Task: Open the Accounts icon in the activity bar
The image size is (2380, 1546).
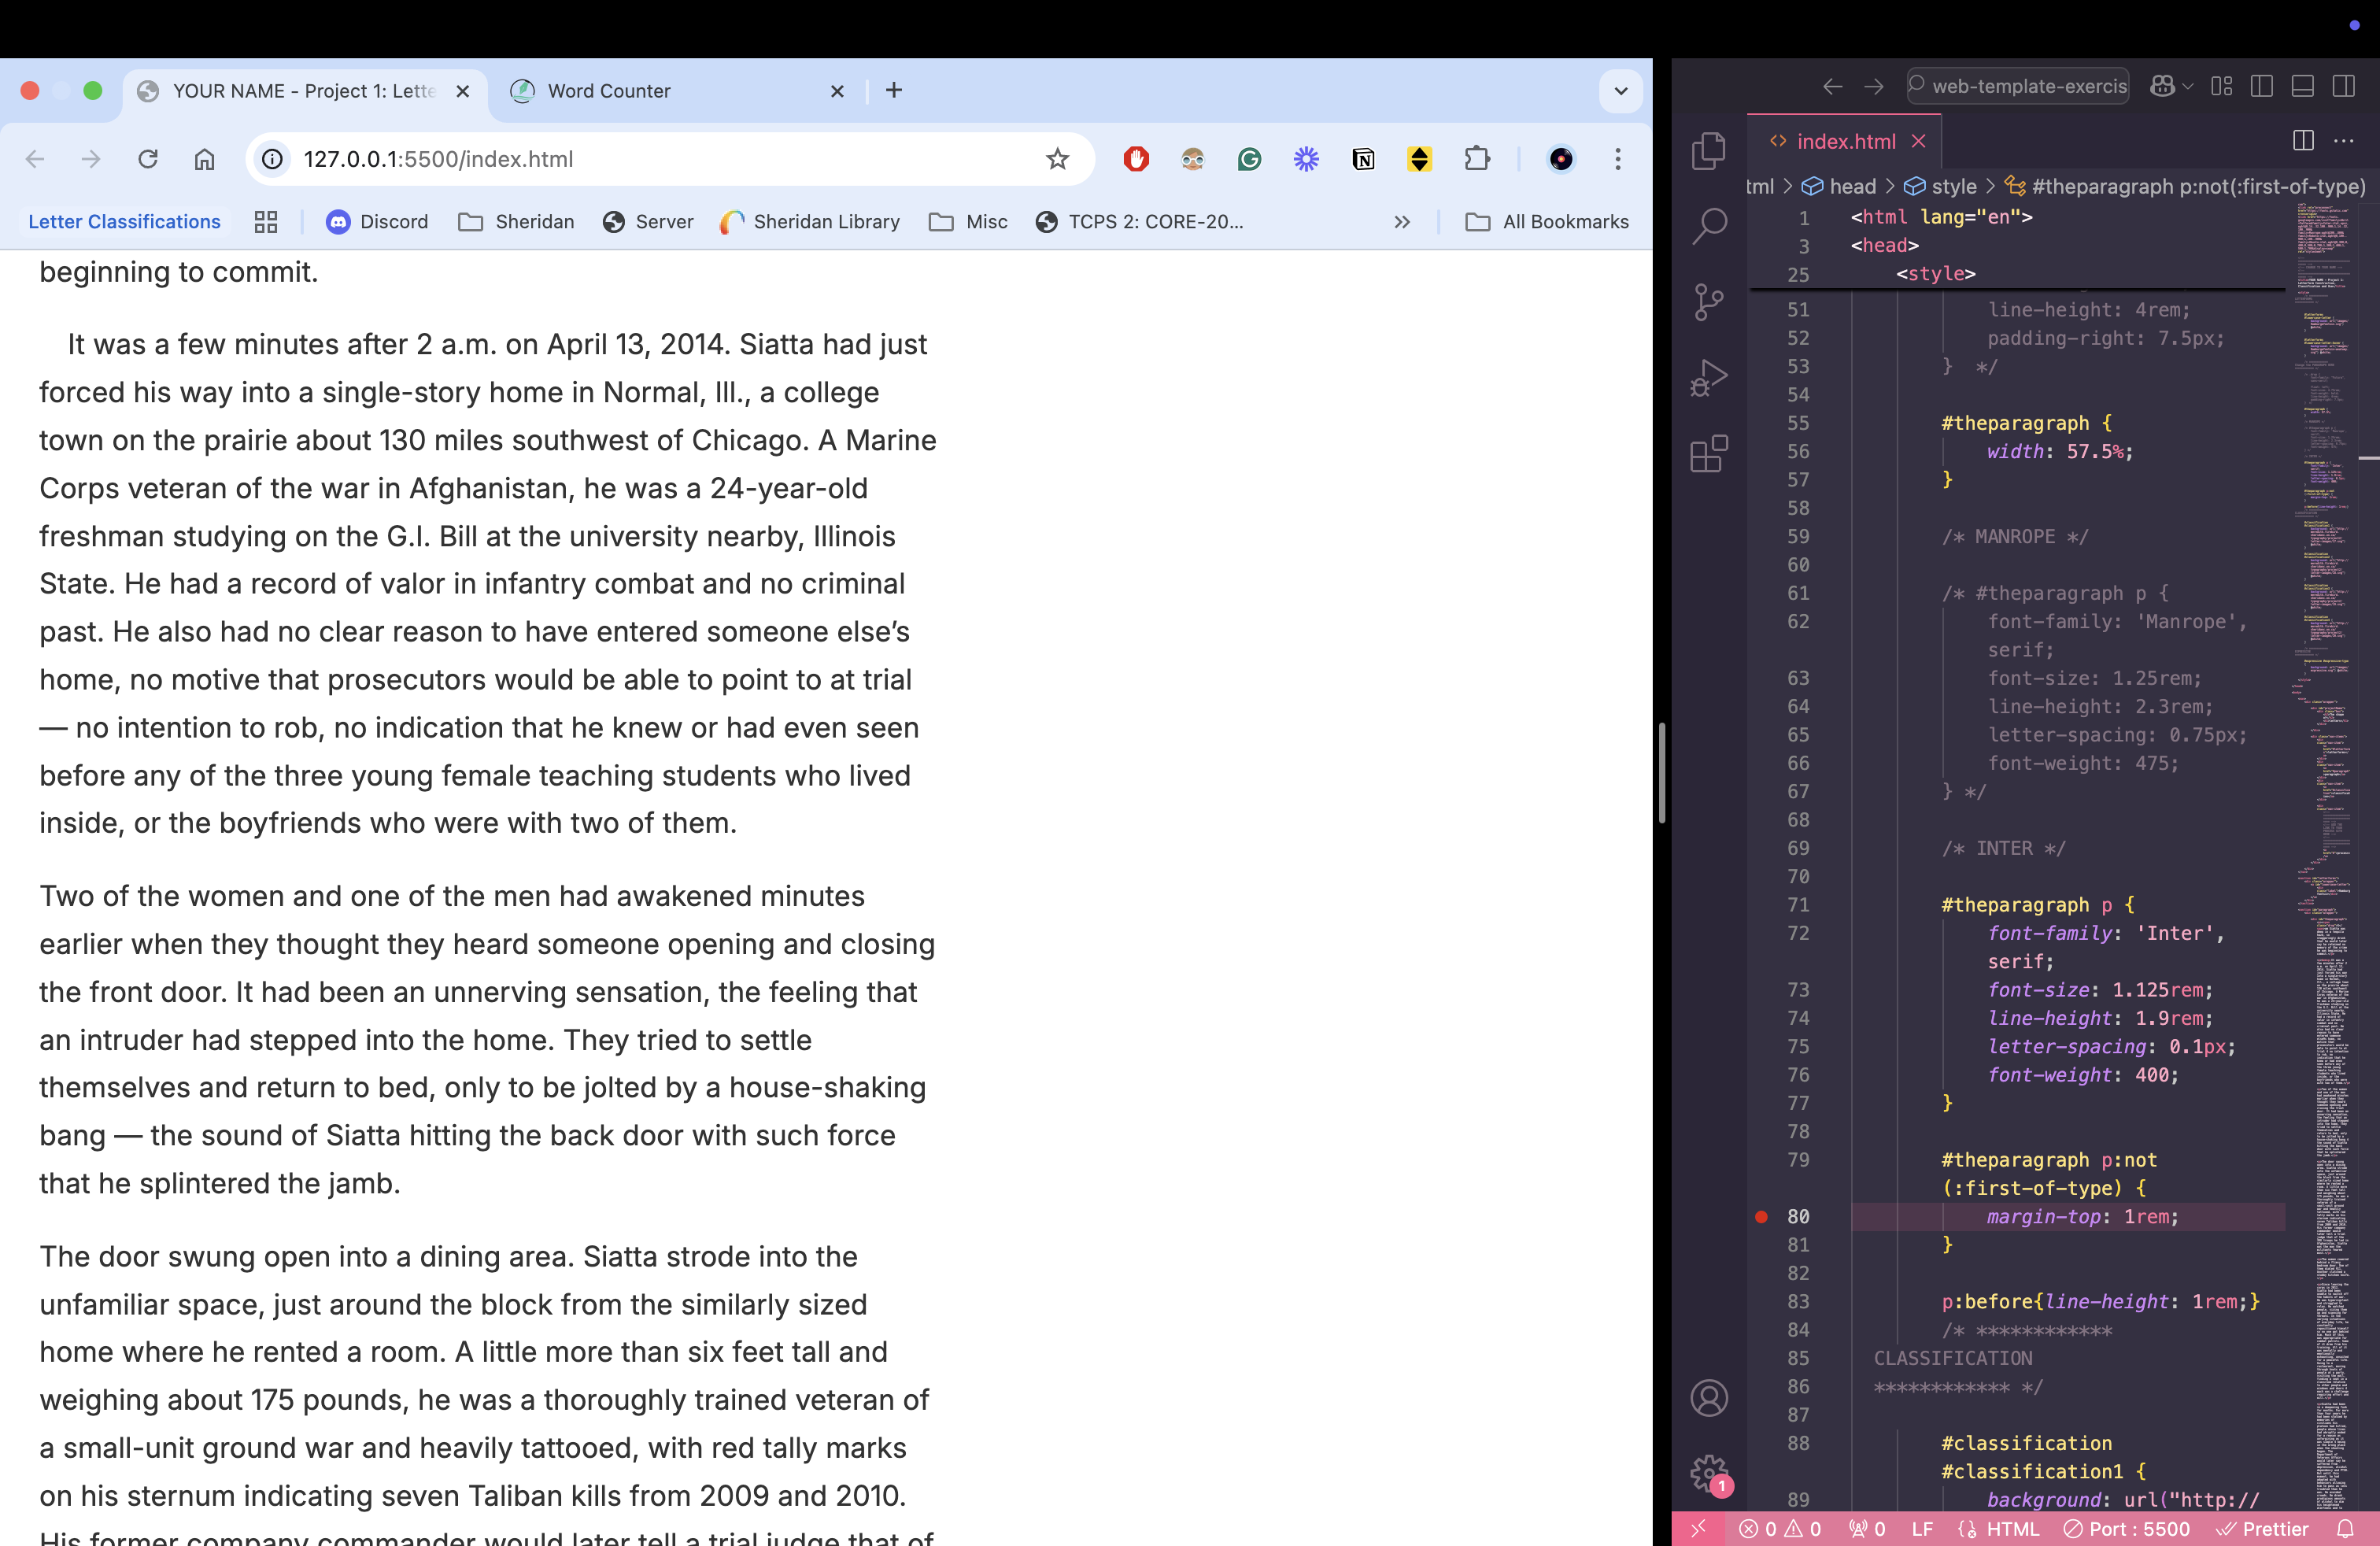Action: click(x=1709, y=1398)
